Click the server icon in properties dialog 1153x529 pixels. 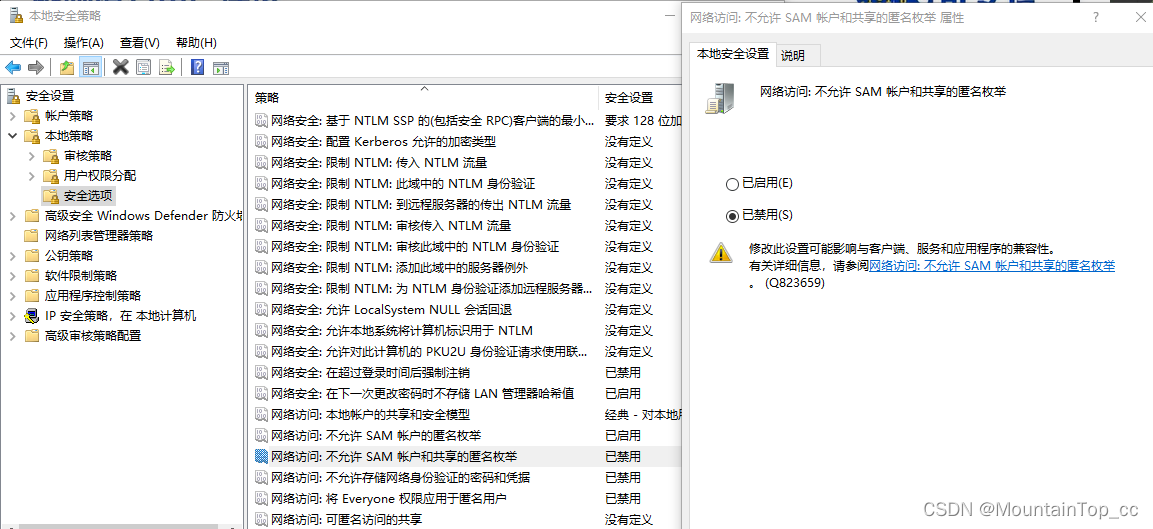point(718,99)
